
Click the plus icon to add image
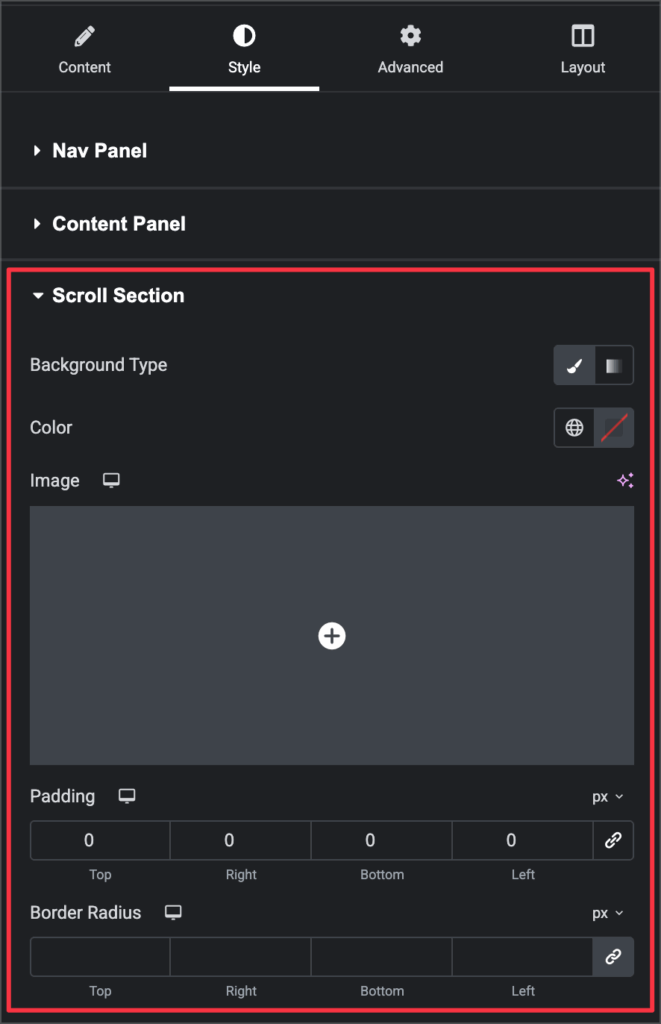tap(332, 636)
